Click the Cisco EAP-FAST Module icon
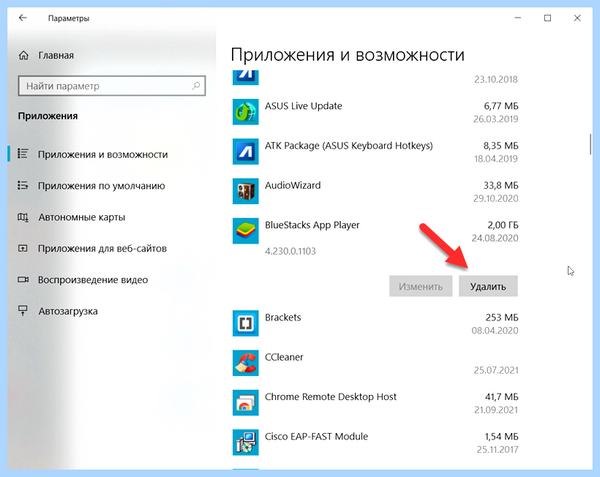Viewport: 600px width, 477px height. [245, 442]
